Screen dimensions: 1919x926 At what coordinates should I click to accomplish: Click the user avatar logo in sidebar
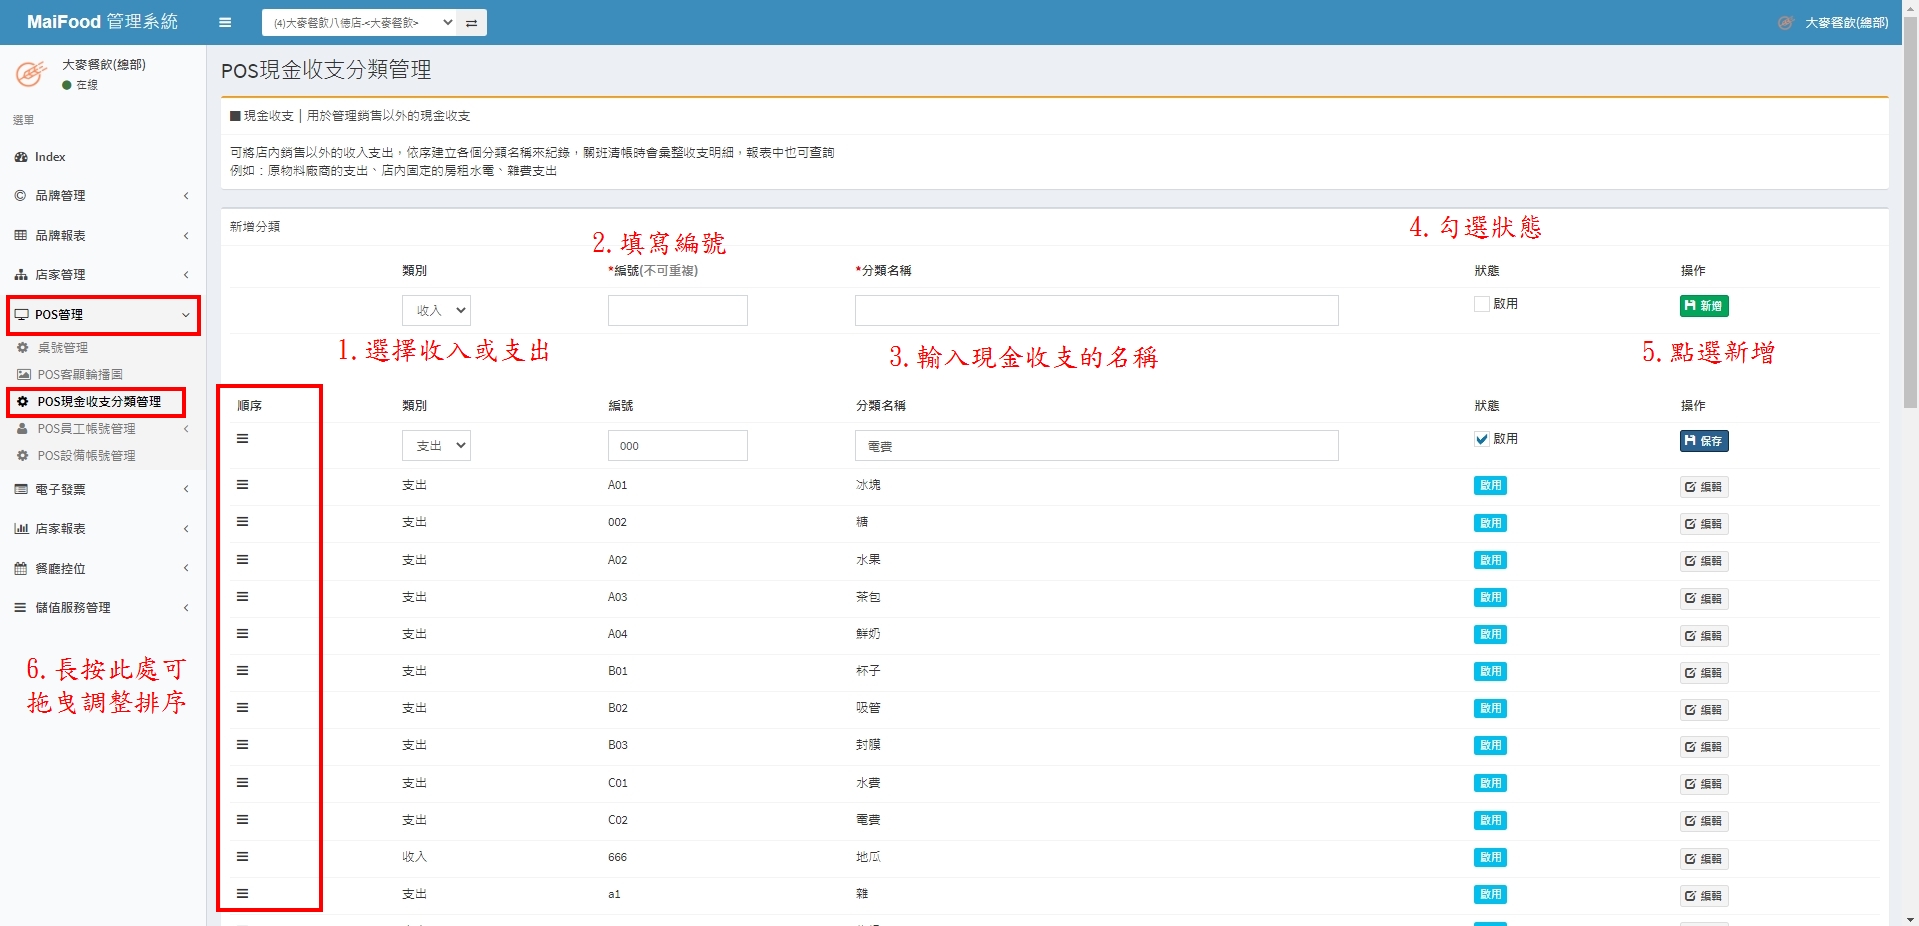pos(31,74)
